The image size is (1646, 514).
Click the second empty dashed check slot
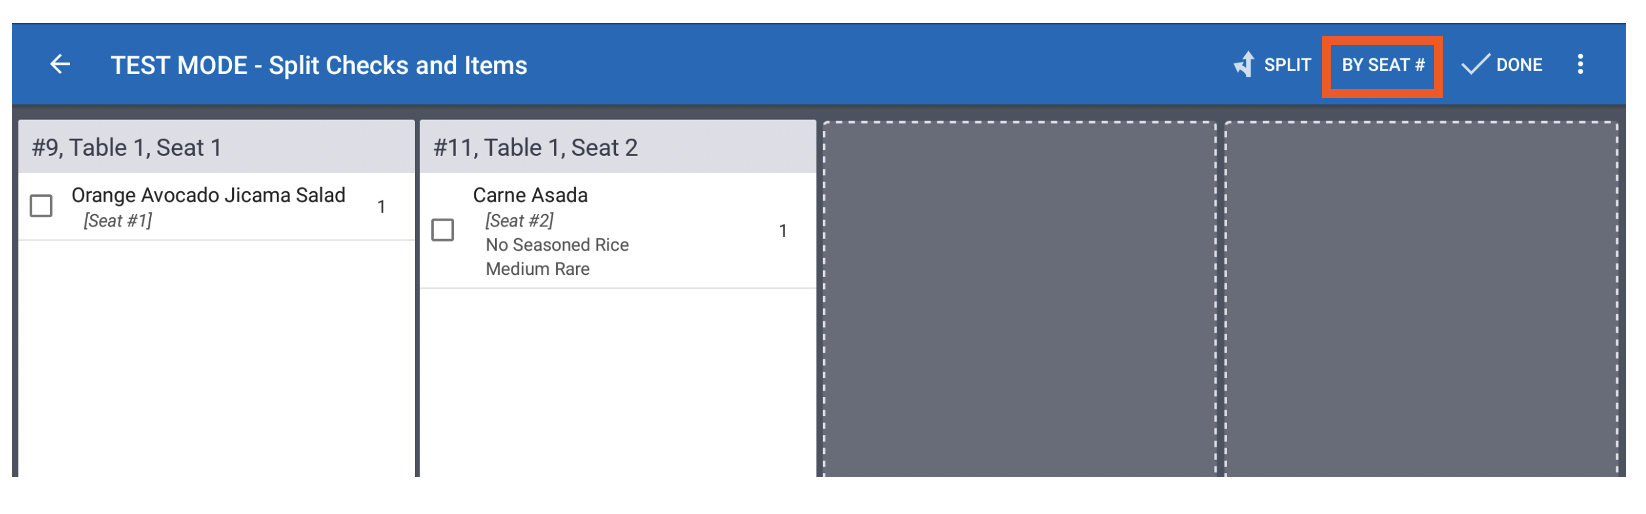point(1421,300)
